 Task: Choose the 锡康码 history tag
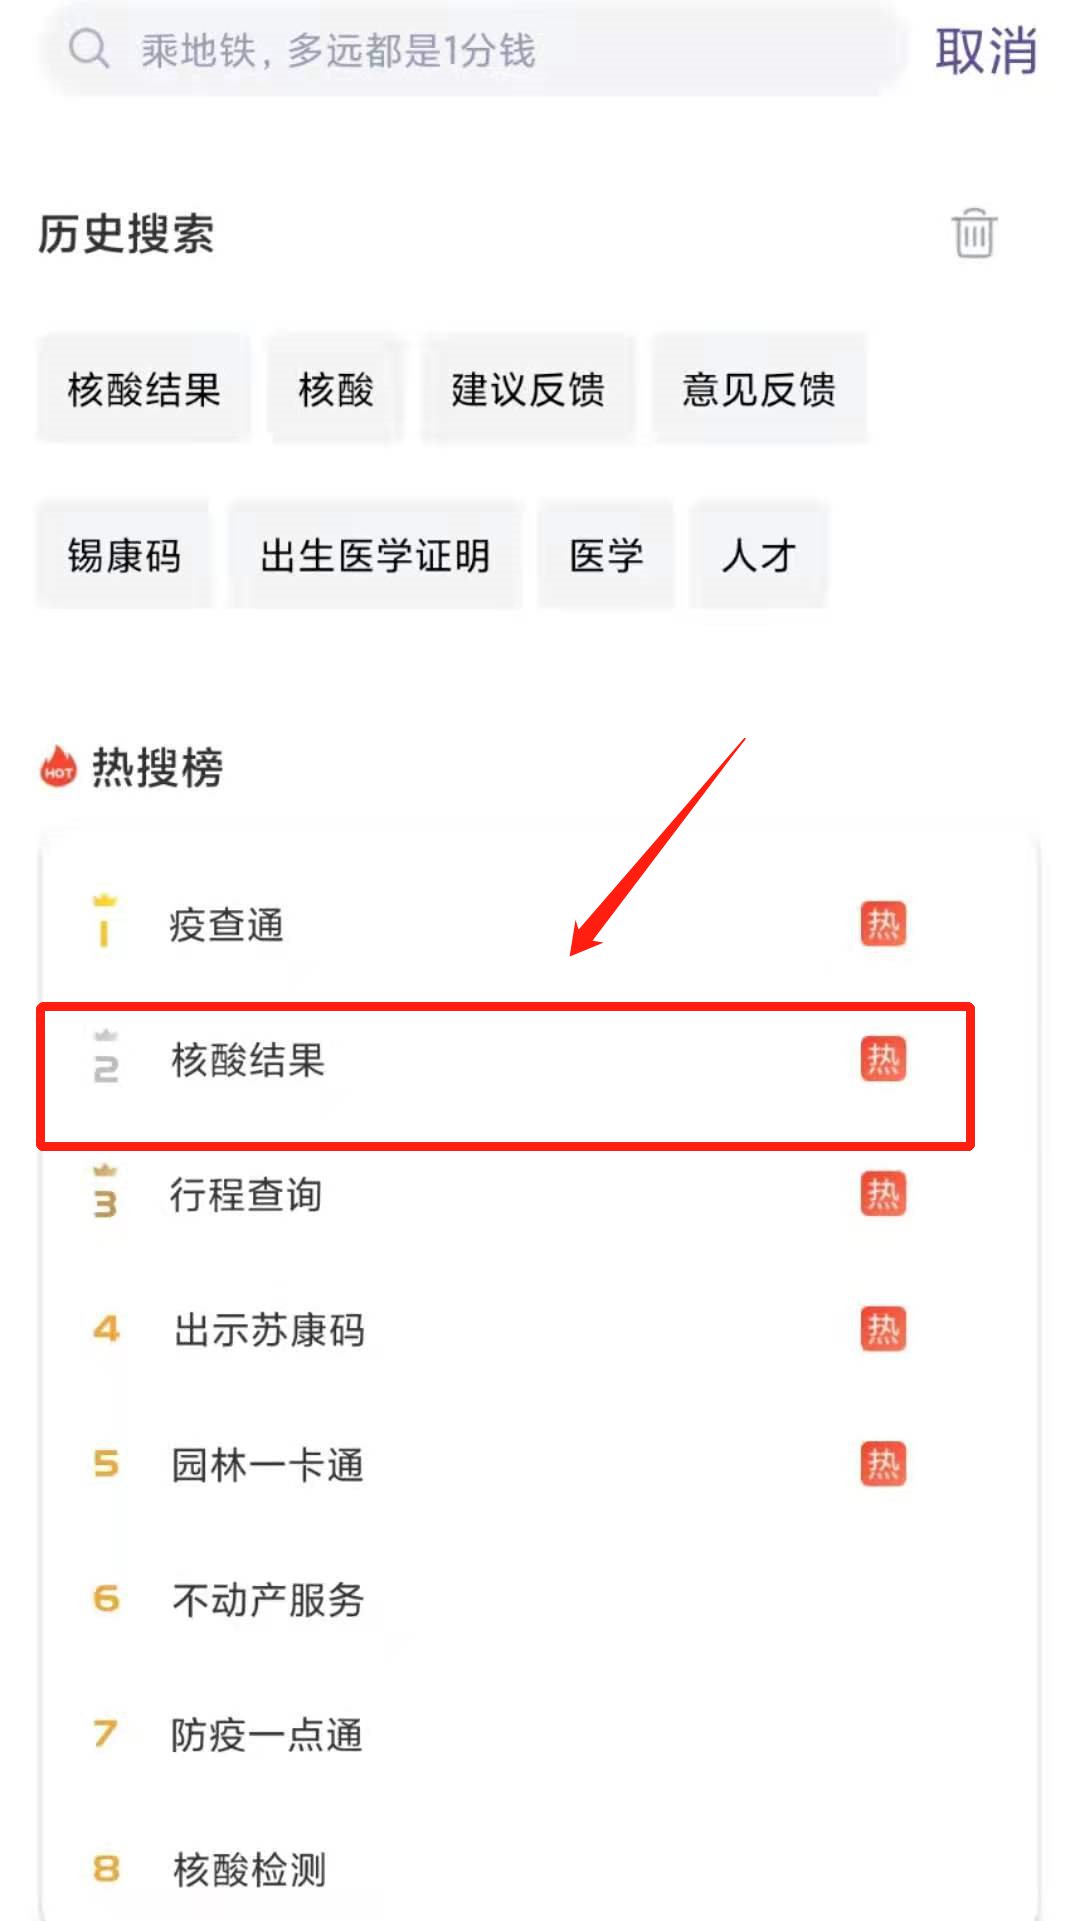124,555
